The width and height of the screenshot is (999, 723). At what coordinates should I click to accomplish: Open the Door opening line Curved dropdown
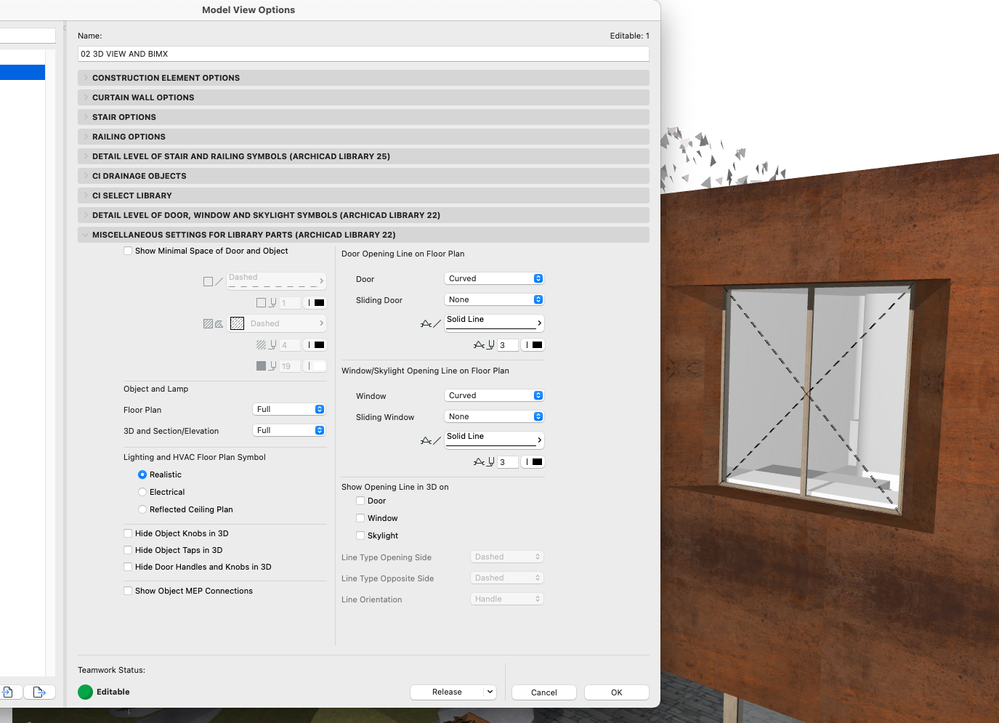click(x=494, y=278)
